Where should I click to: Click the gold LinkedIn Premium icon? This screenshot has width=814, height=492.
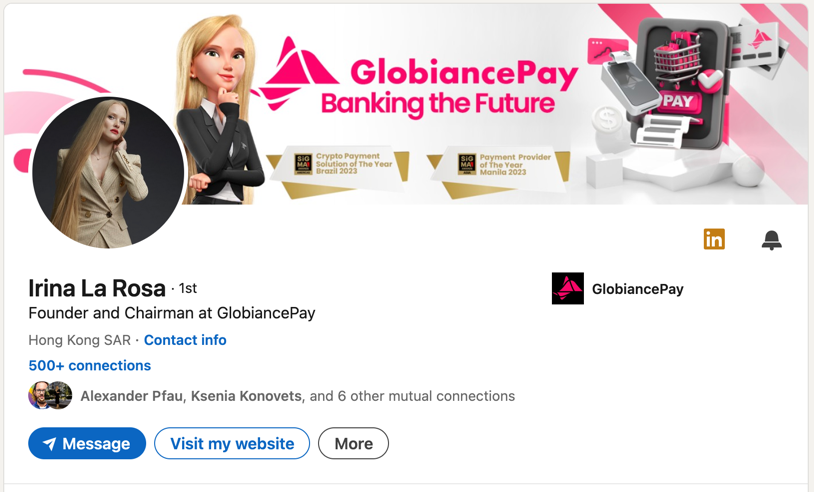(714, 239)
